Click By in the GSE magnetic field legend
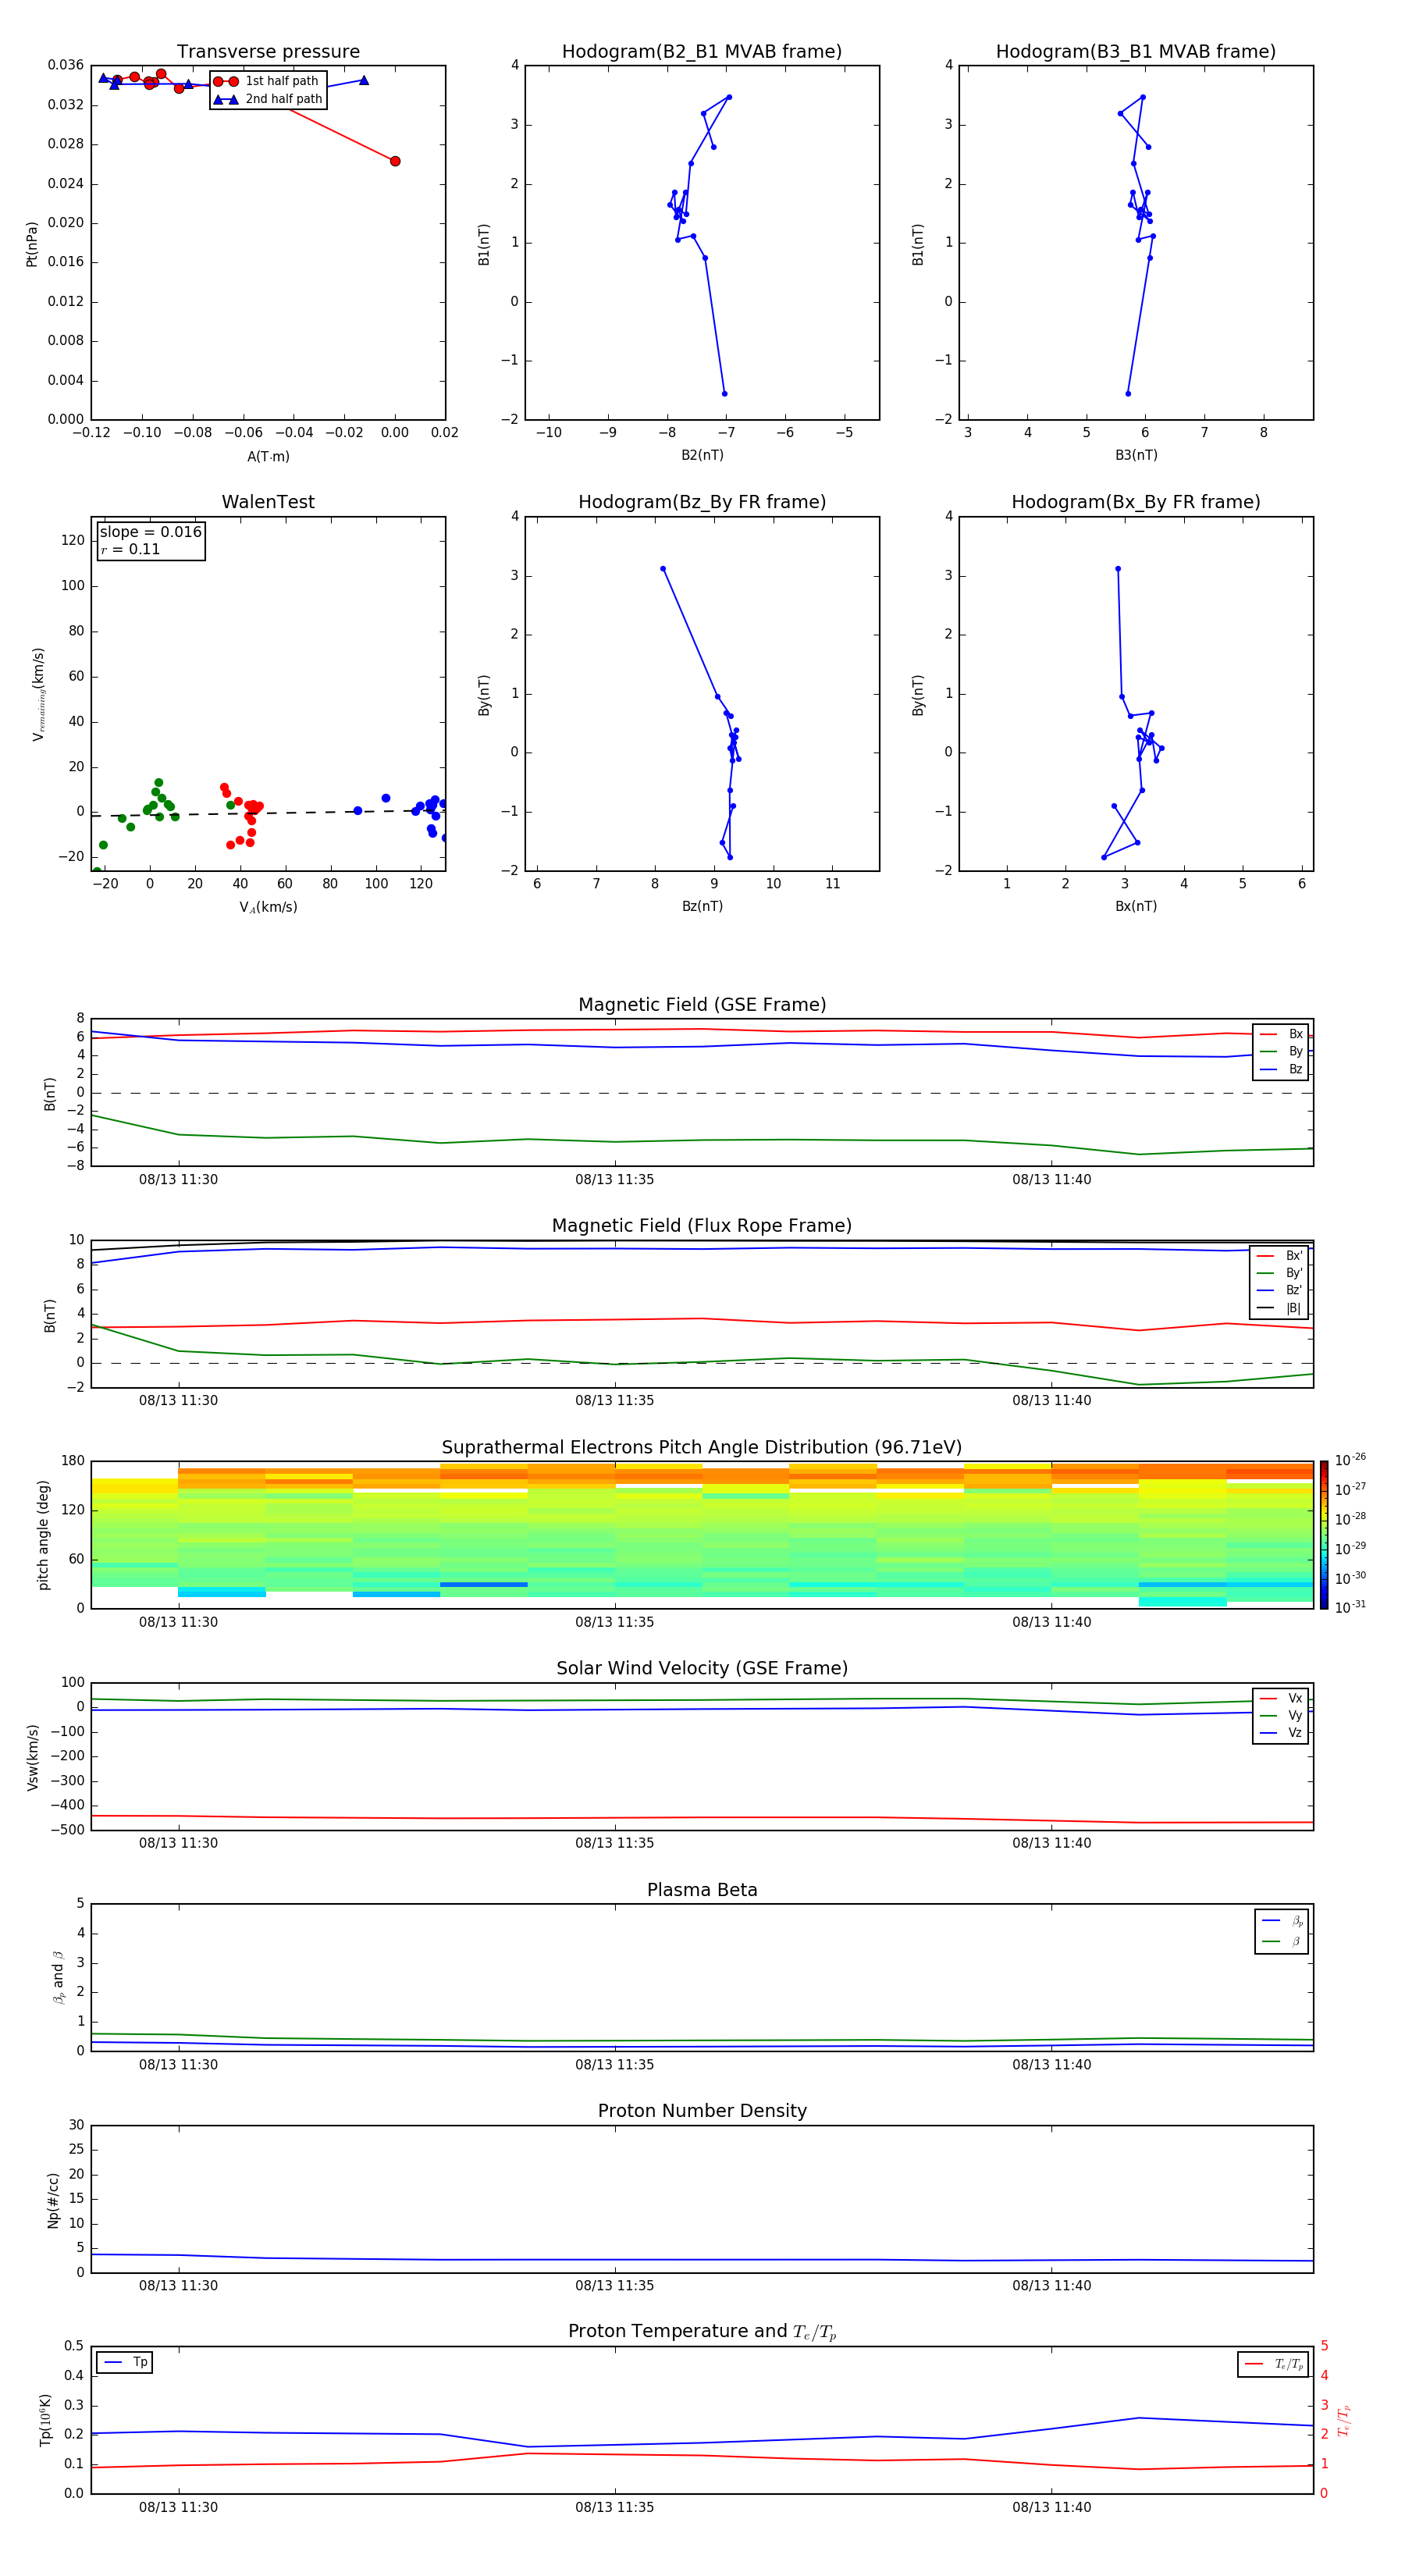1405x2576 pixels. click(1281, 1052)
